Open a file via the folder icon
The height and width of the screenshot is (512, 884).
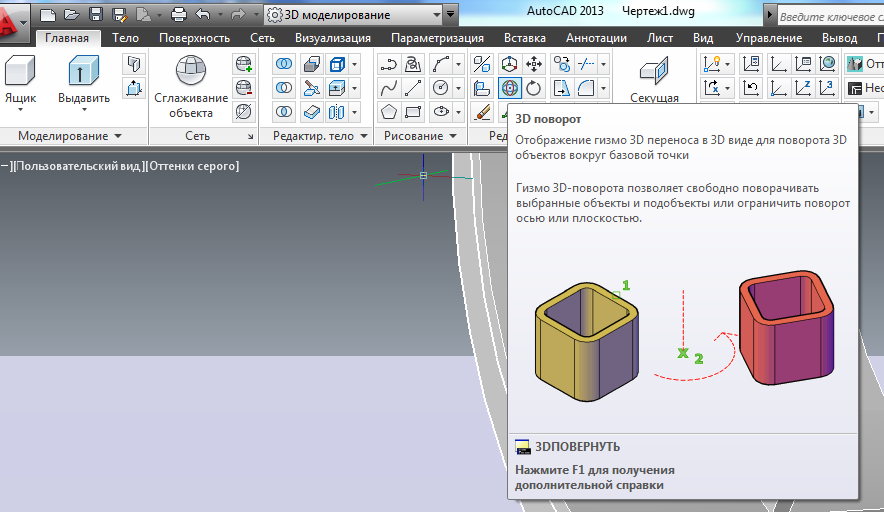click(x=72, y=15)
